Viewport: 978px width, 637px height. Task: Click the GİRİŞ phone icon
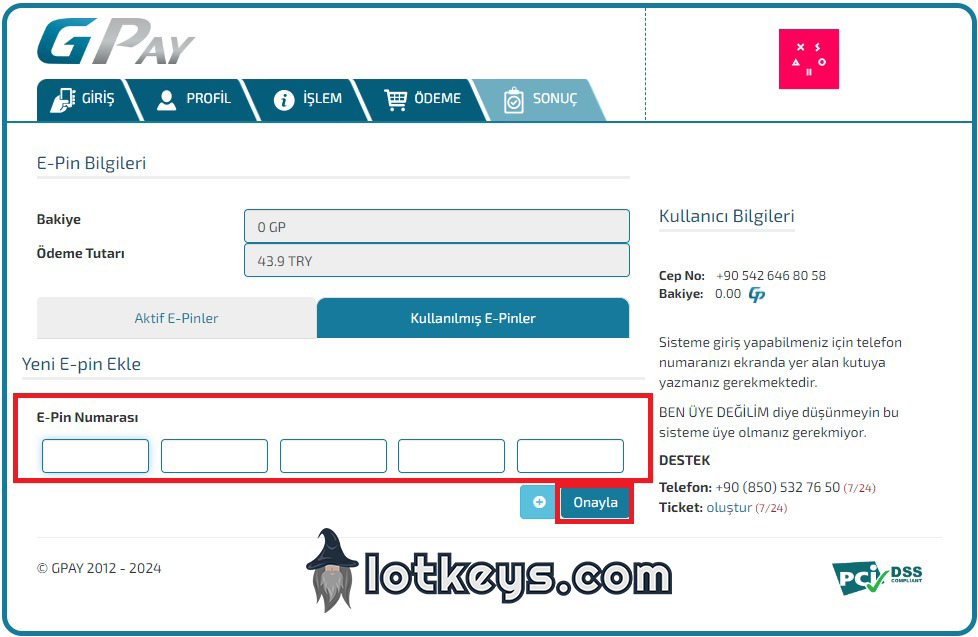(62, 100)
